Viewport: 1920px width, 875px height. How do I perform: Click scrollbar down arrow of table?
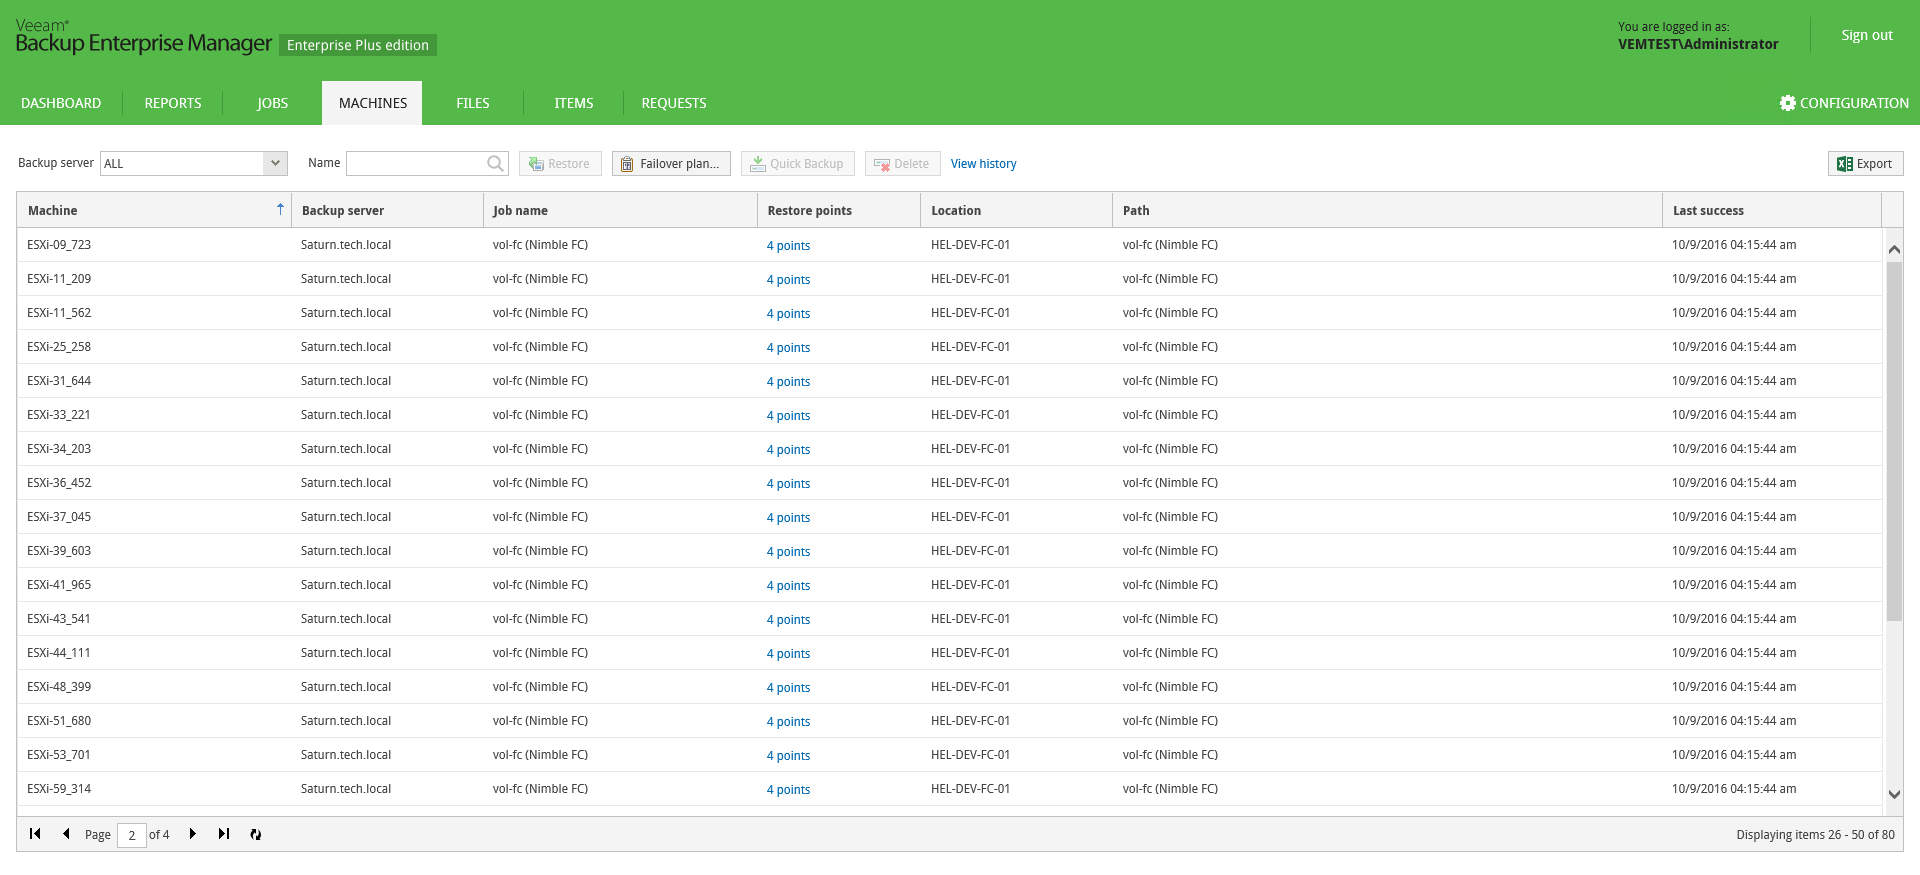pos(1894,794)
